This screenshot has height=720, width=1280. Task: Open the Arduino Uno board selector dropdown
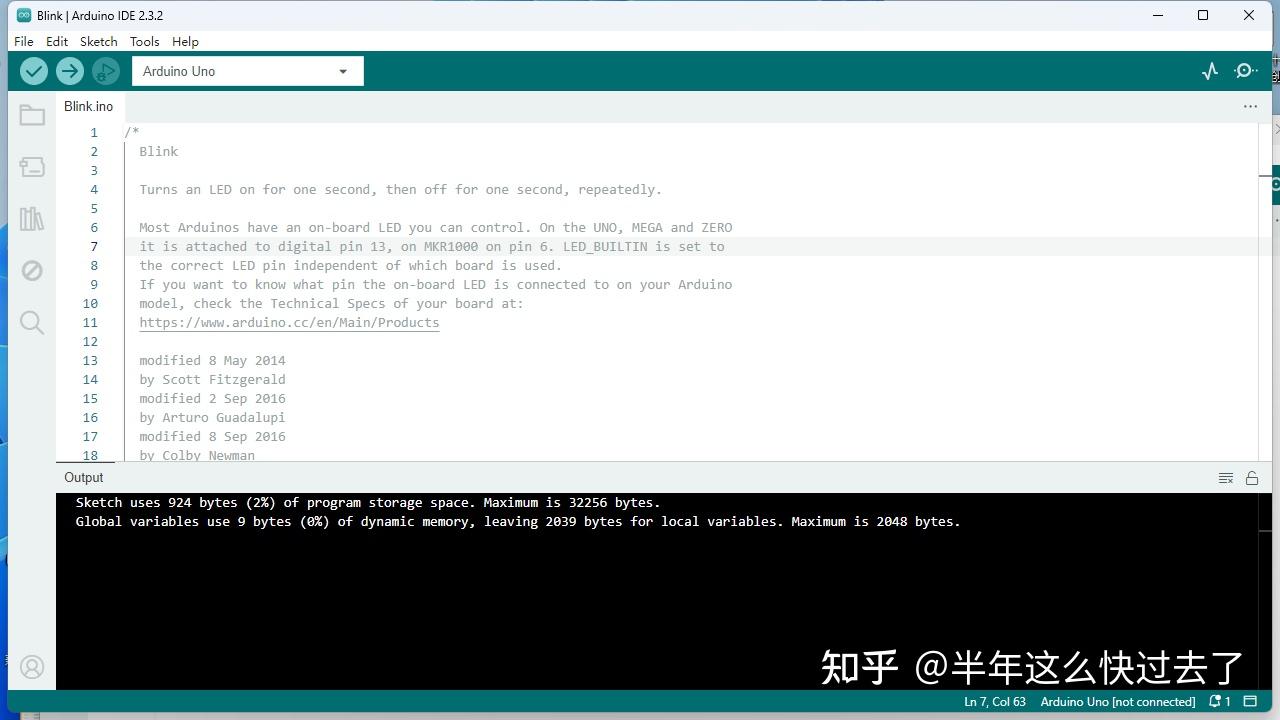[x=246, y=71]
